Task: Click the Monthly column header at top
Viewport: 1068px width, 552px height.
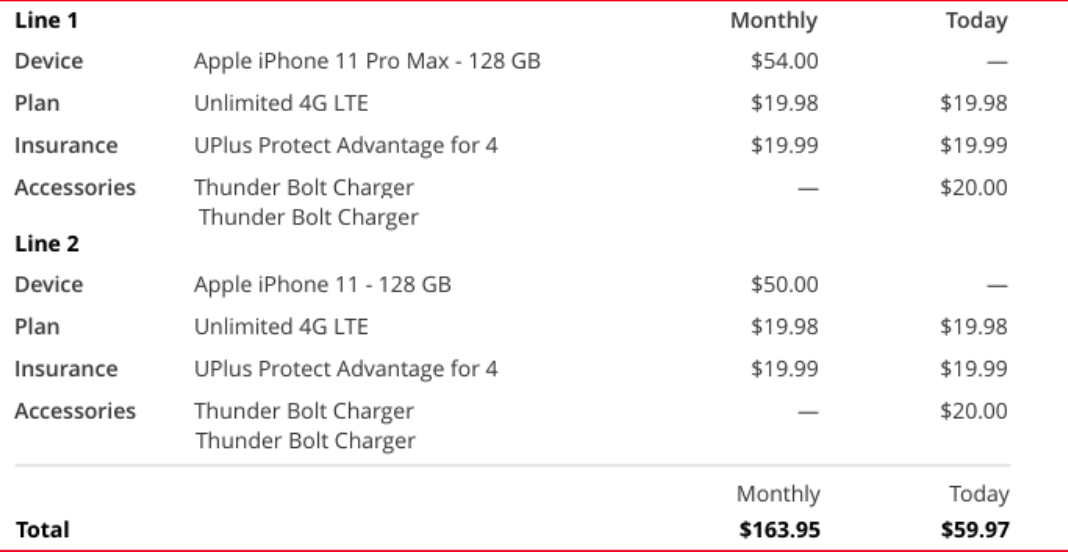Action: (x=774, y=21)
